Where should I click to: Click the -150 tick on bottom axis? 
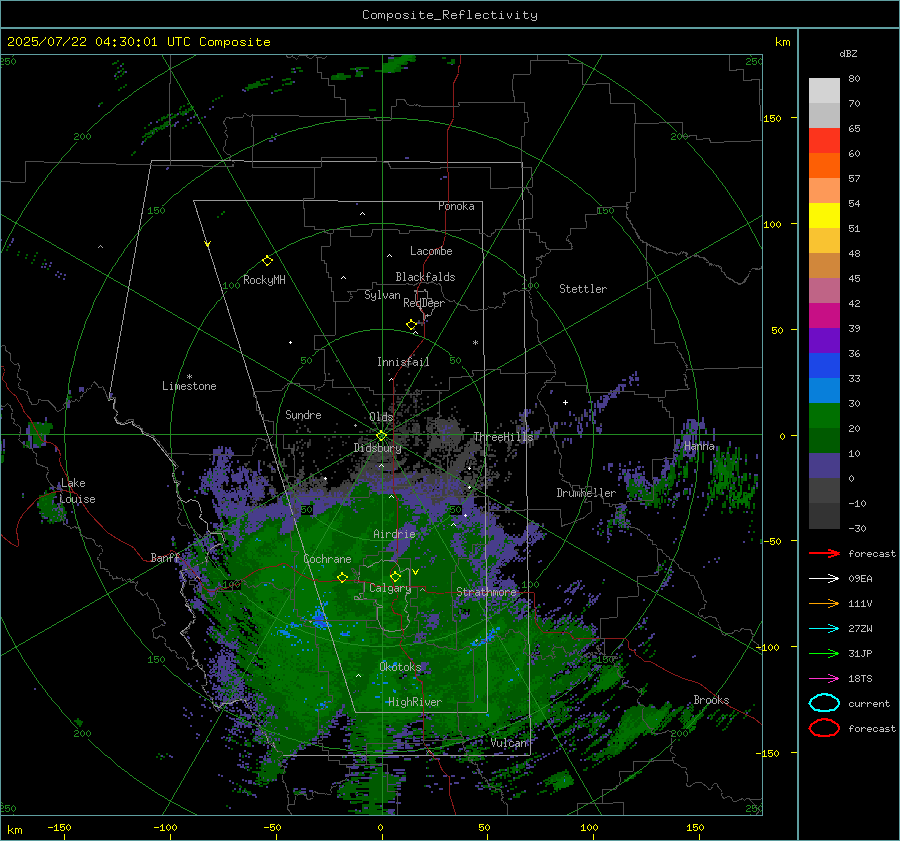[59, 828]
